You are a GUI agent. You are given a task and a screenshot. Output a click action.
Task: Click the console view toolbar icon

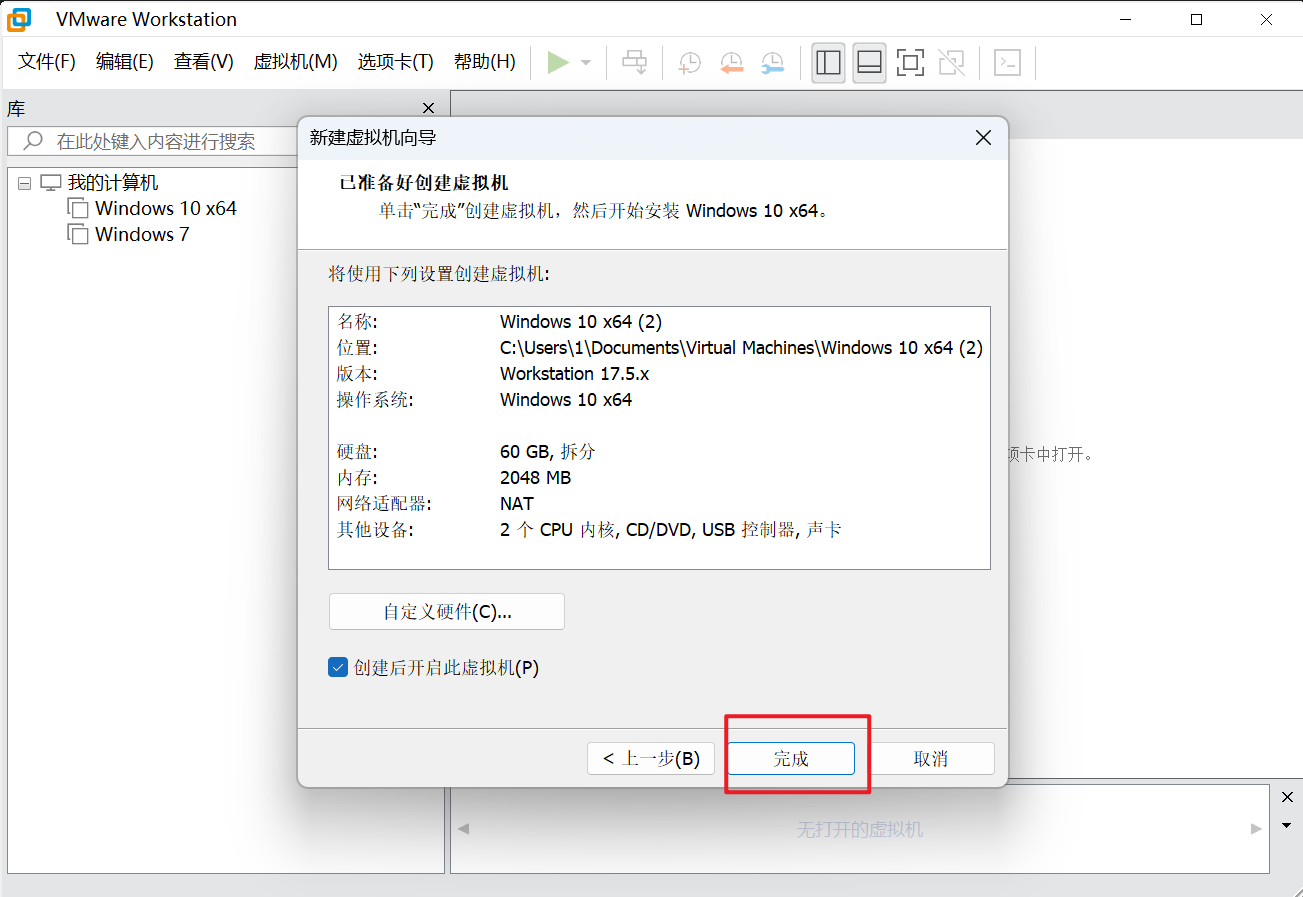(x=1007, y=62)
